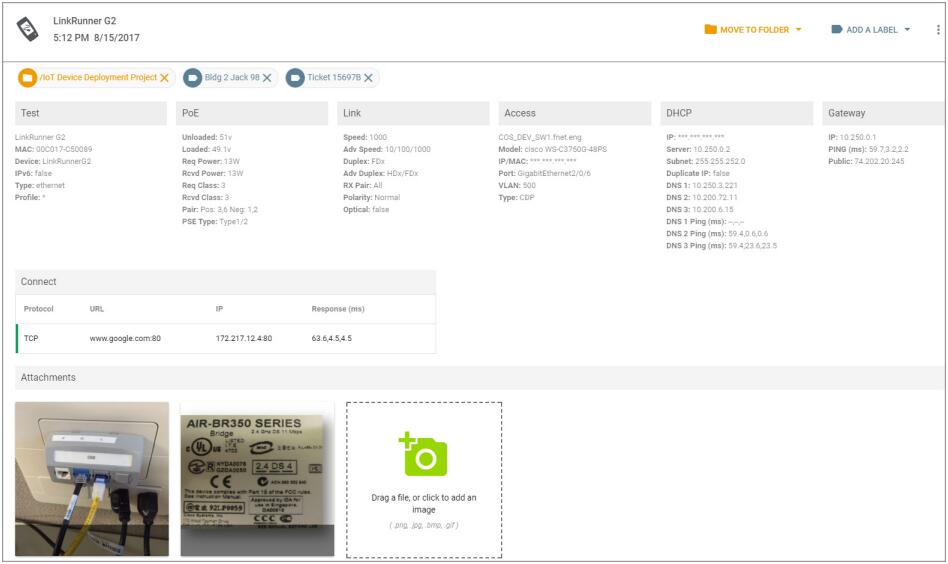Remove the Ticket 15697B label
The width and height of the screenshot is (948, 564).
368,78
